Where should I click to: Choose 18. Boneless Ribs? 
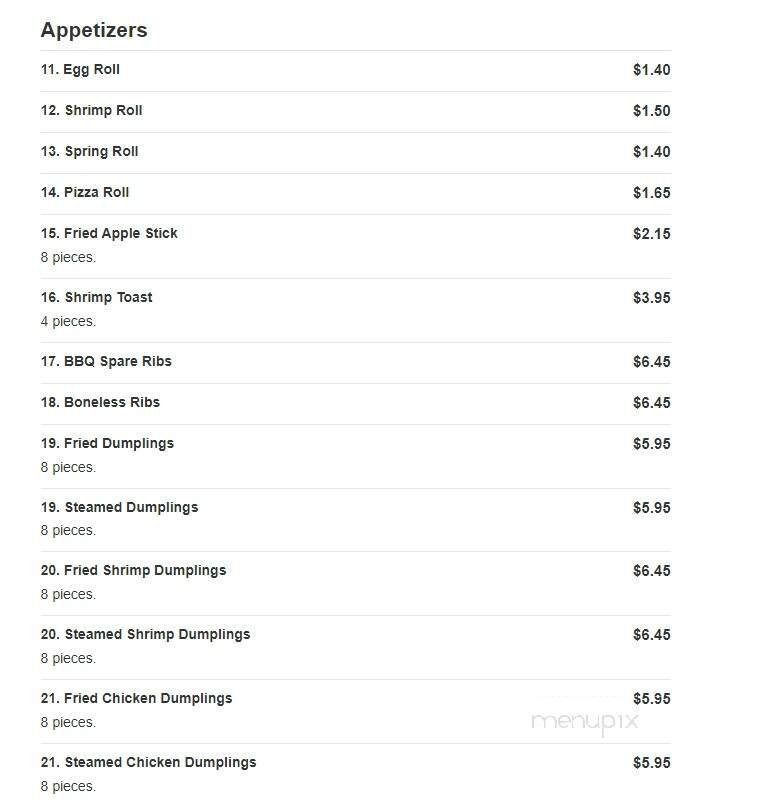100,403
